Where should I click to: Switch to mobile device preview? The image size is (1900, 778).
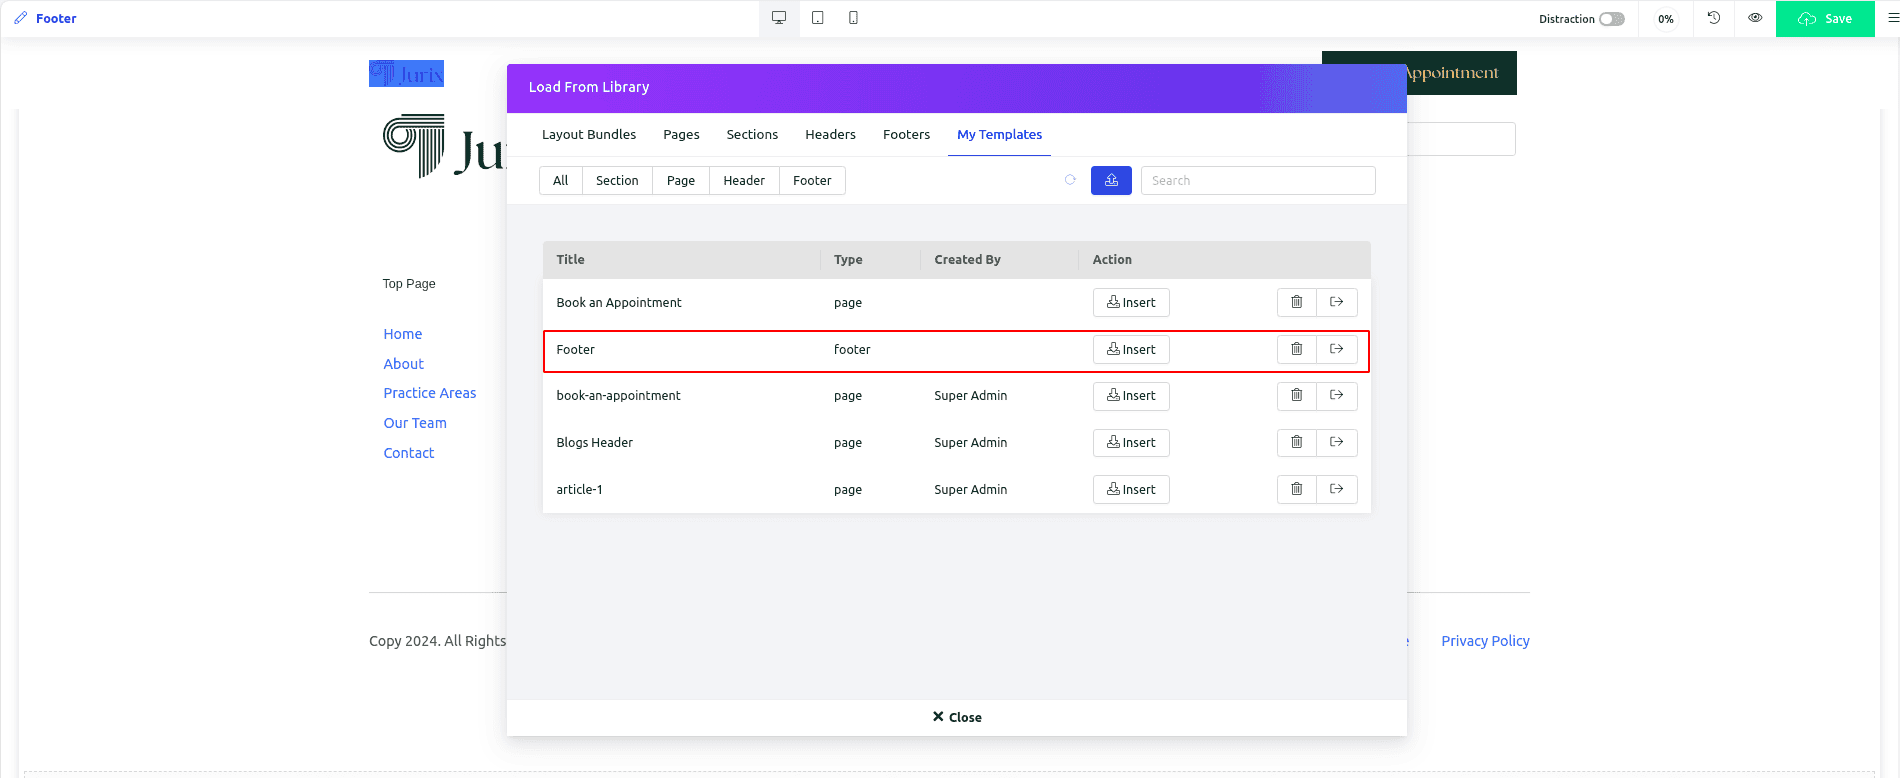tap(853, 18)
